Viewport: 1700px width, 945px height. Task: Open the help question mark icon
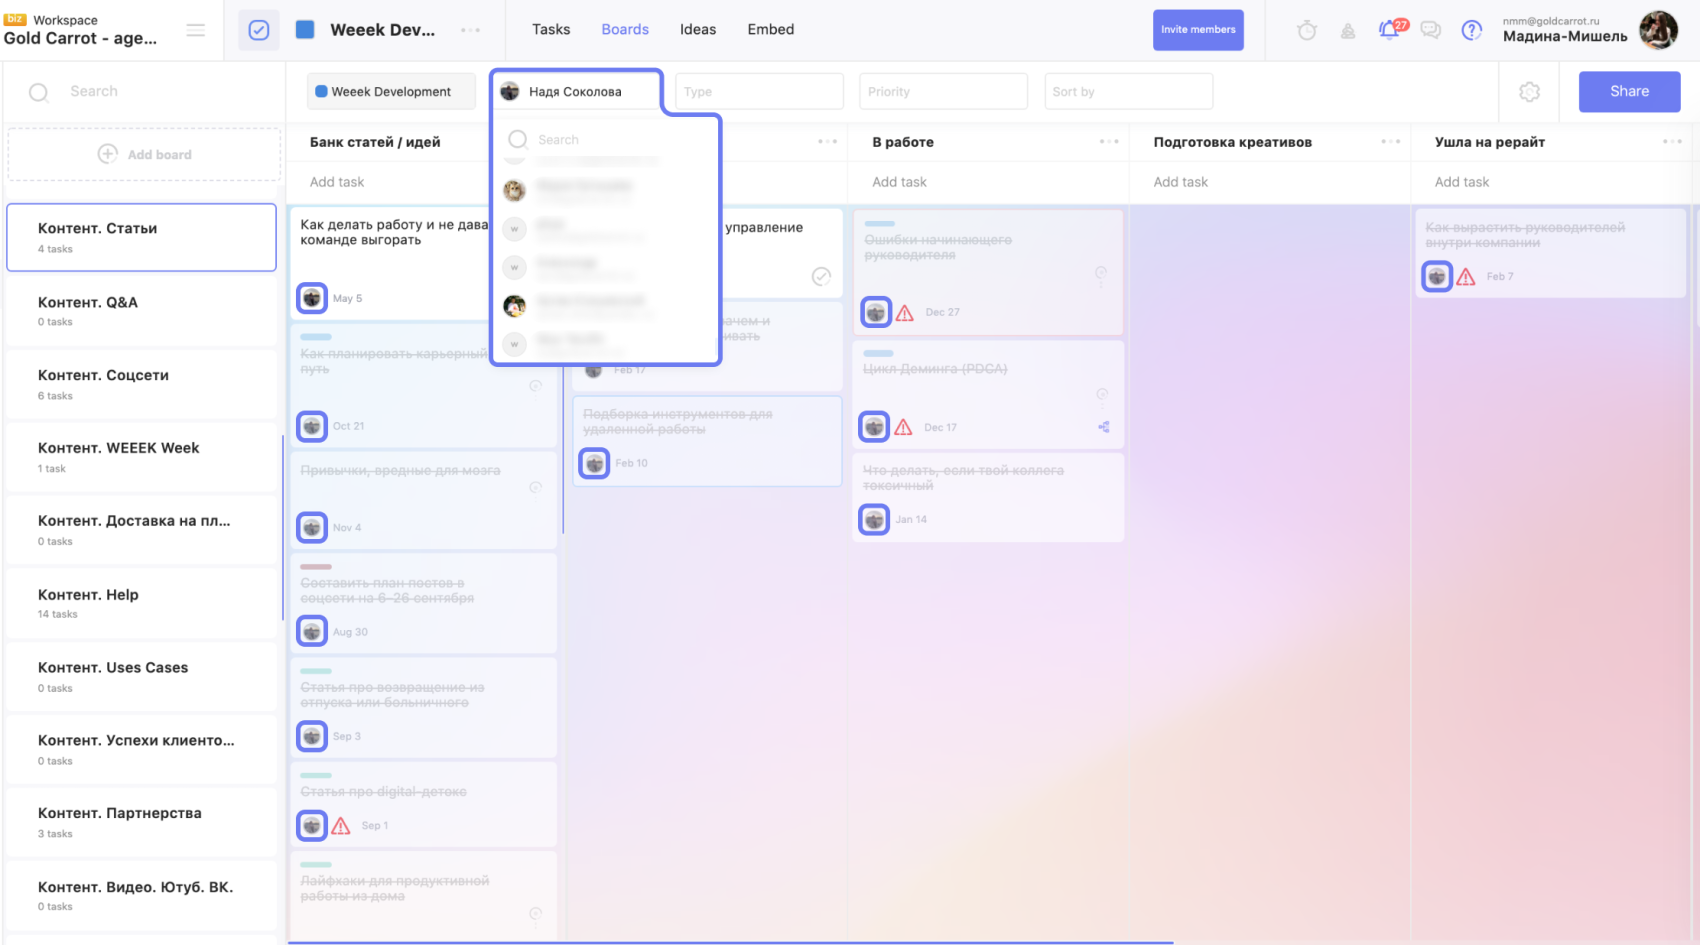1472,31
